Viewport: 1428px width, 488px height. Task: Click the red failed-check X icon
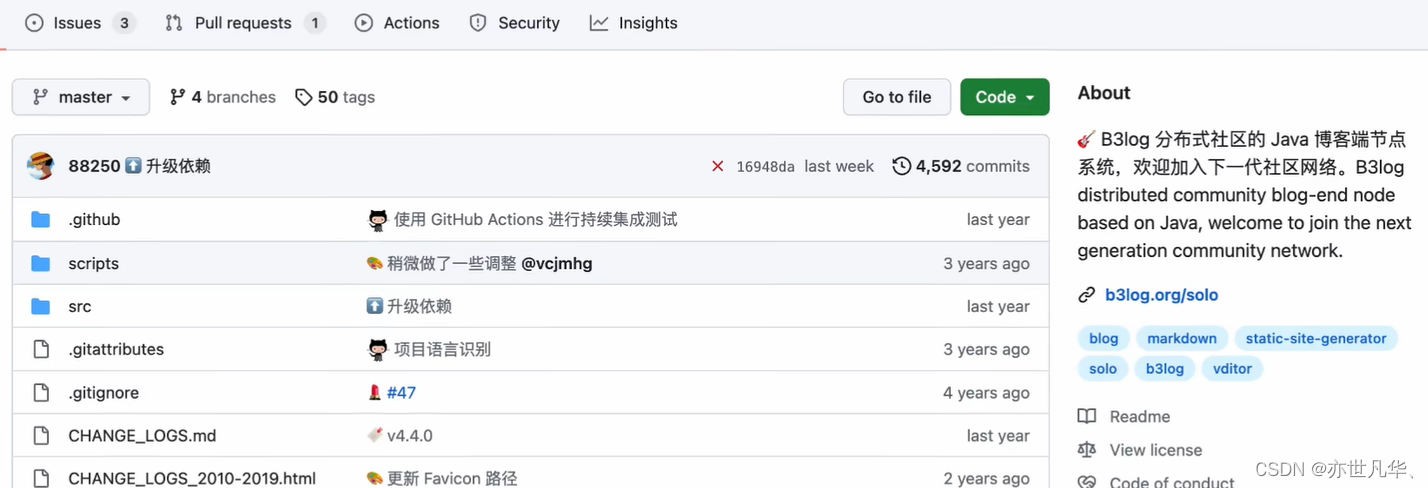tap(717, 167)
